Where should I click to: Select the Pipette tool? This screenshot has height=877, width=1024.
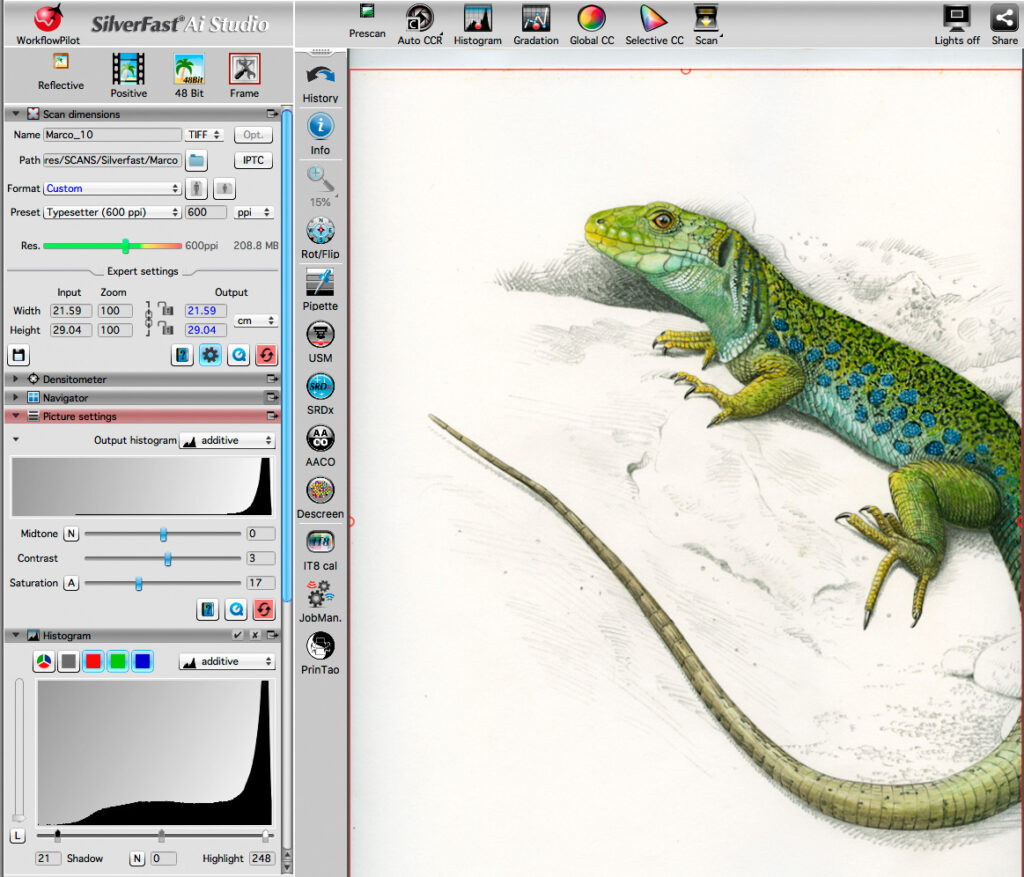[x=320, y=282]
